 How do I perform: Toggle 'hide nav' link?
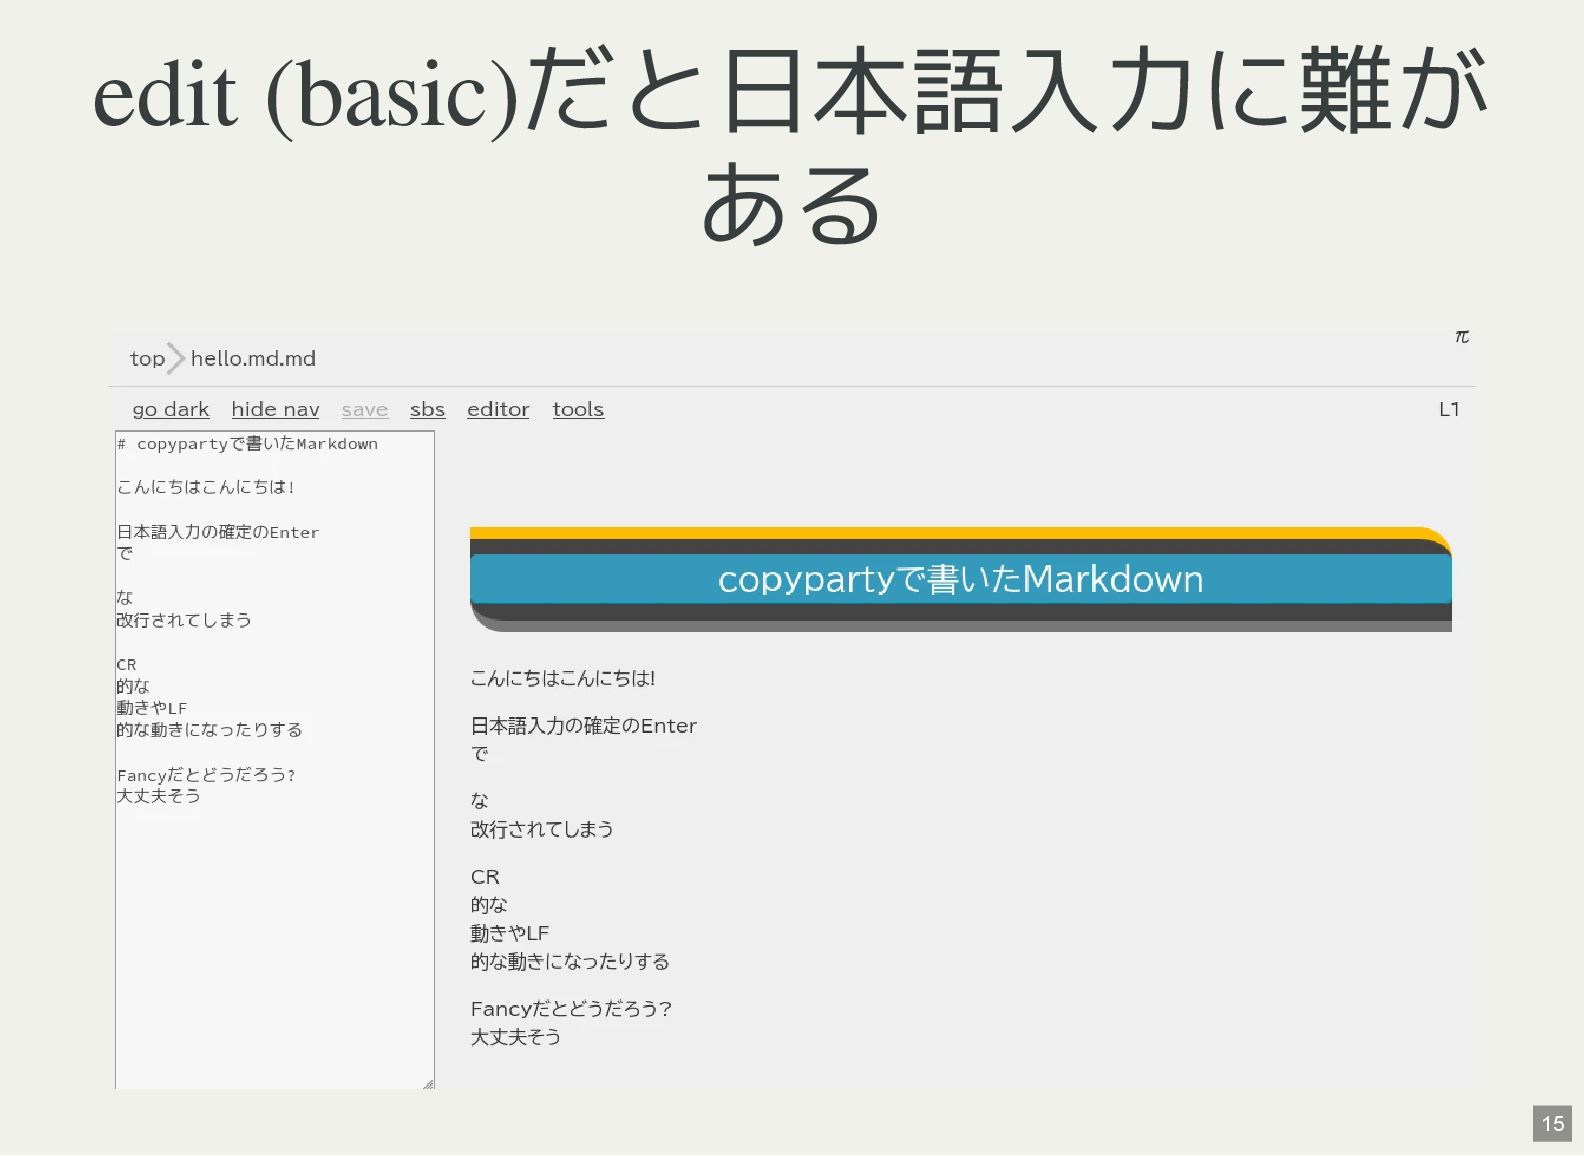275,409
